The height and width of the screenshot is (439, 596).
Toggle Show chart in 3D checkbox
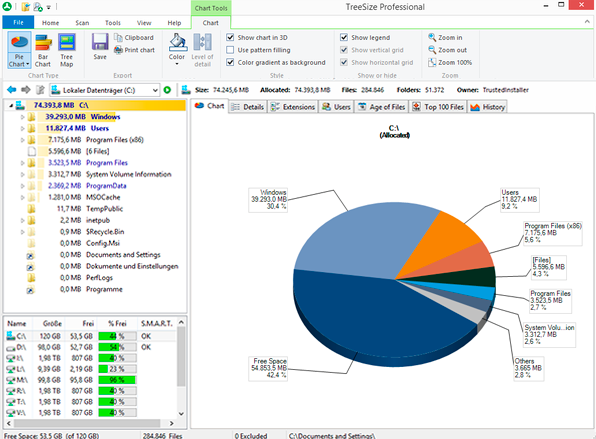tap(230, 37)
